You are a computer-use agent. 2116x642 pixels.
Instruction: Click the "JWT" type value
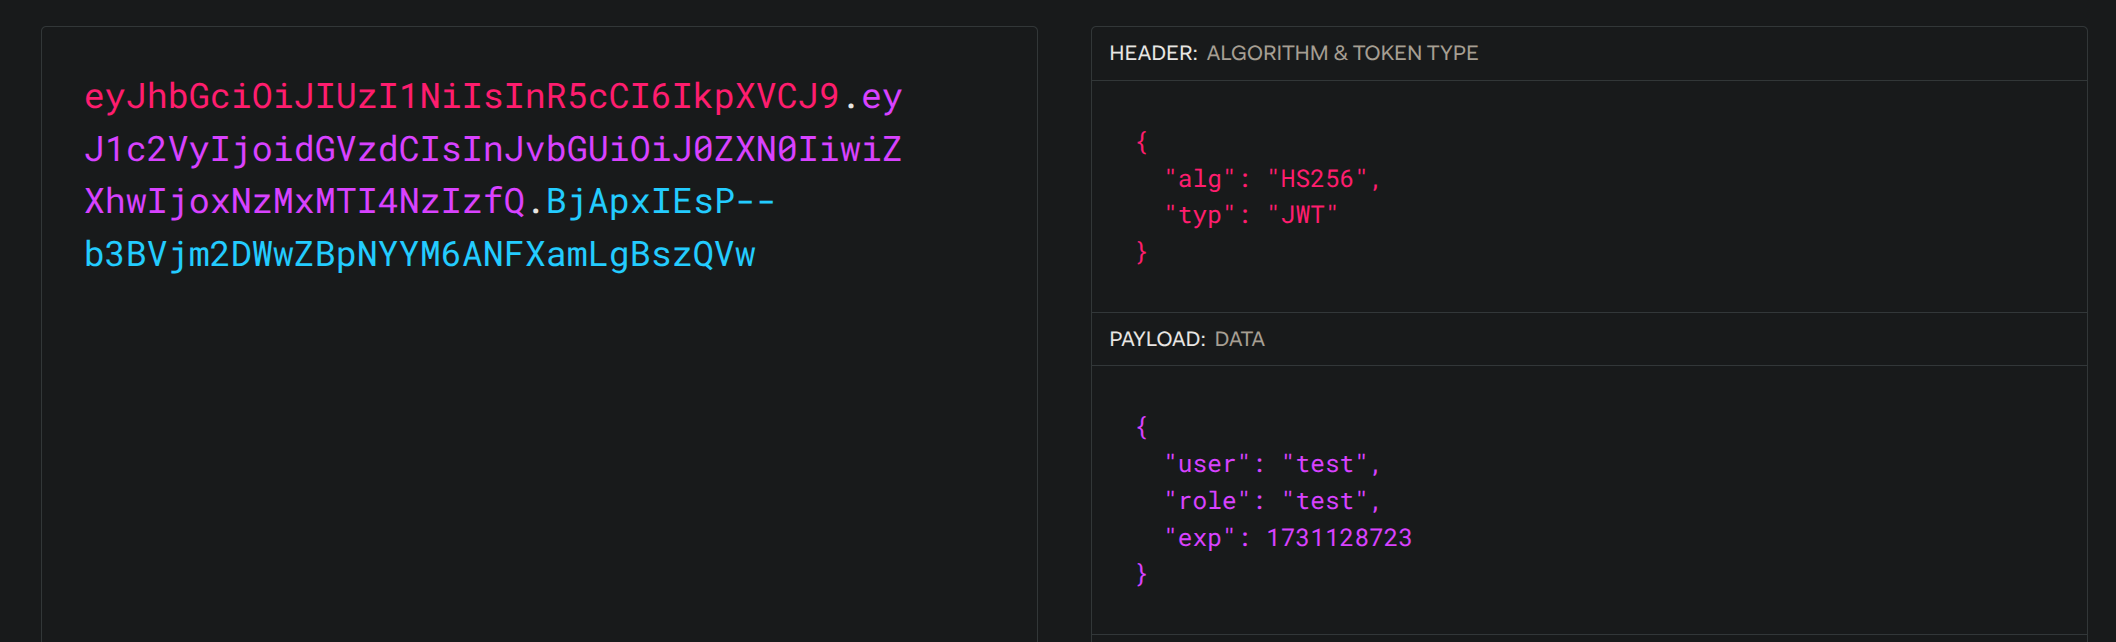click(1303, 215)
